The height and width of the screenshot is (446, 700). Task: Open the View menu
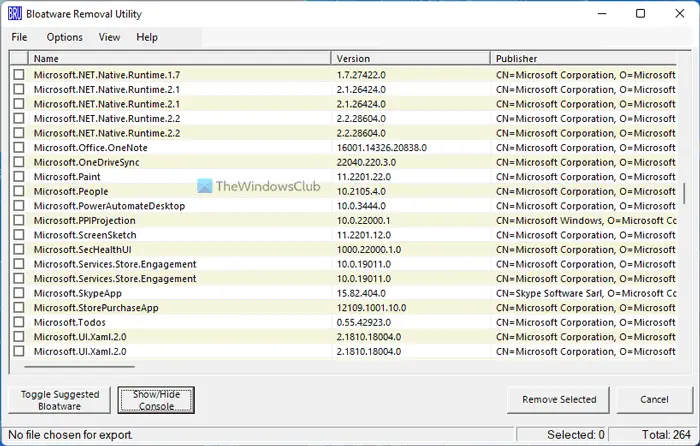click(x=109, y=37)
